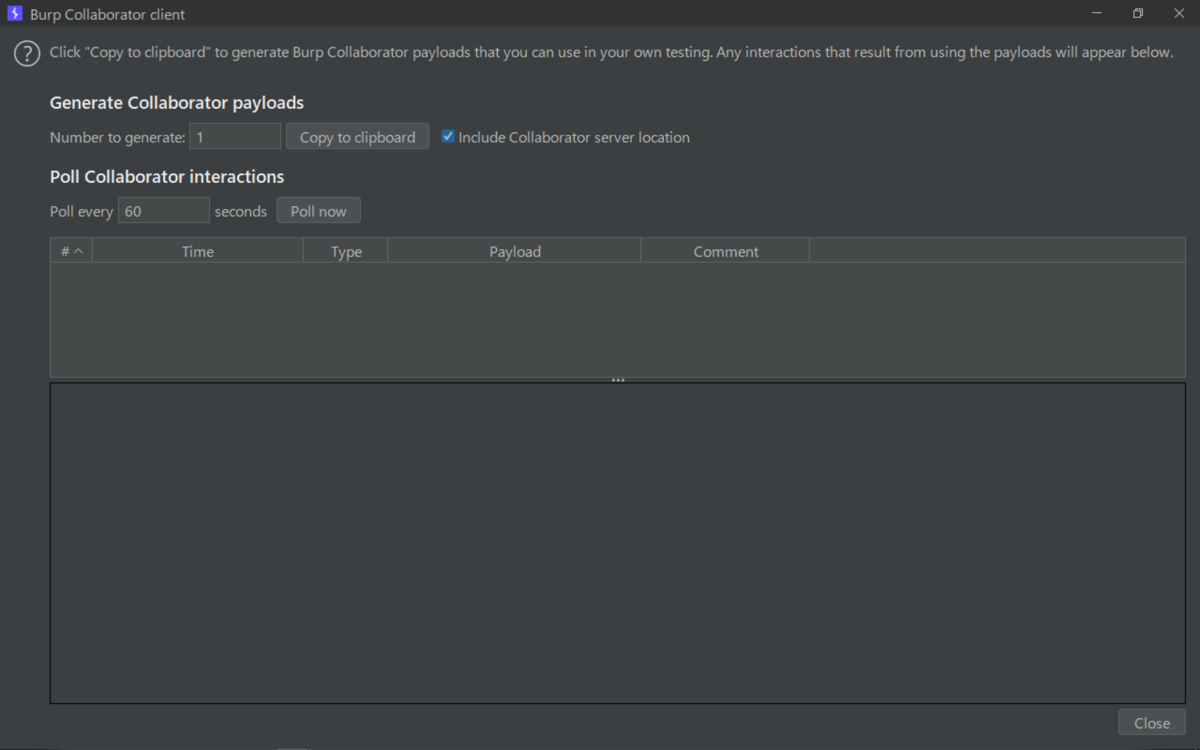1200x750 pixels.
Task: Click the split pane divider dots handle
Action: pyautogui.click(x=618, y=380)
